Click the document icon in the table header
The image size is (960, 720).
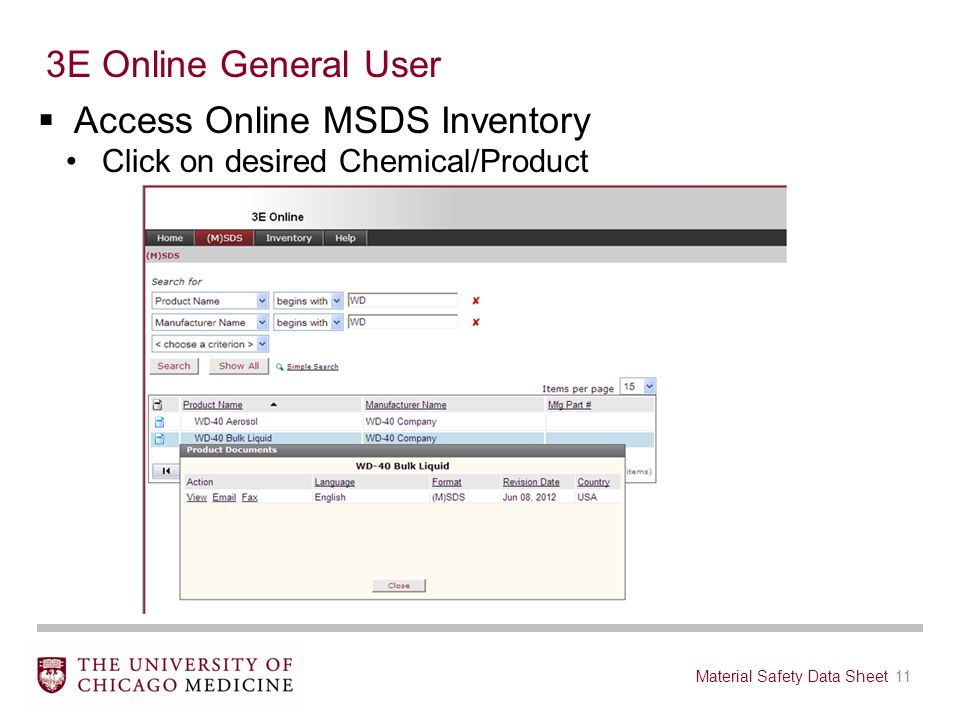[x=158, y=405]
